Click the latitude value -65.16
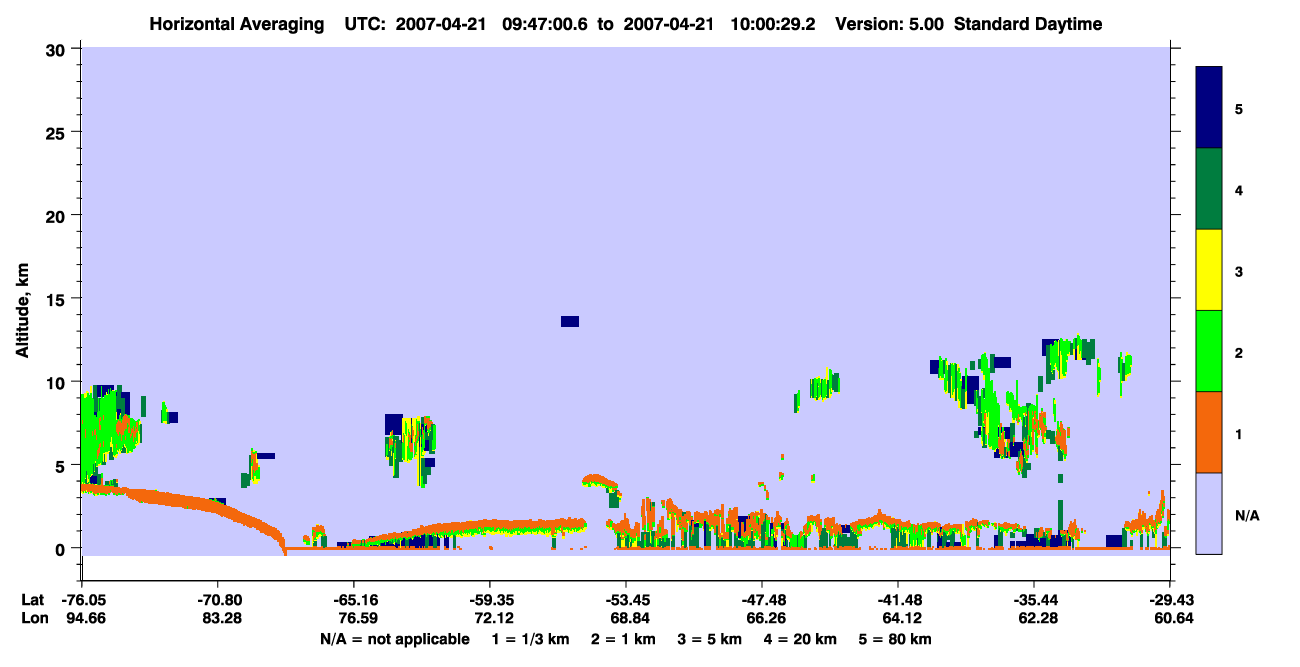This screenshot has height=667, width=1300. pos(354,600)
